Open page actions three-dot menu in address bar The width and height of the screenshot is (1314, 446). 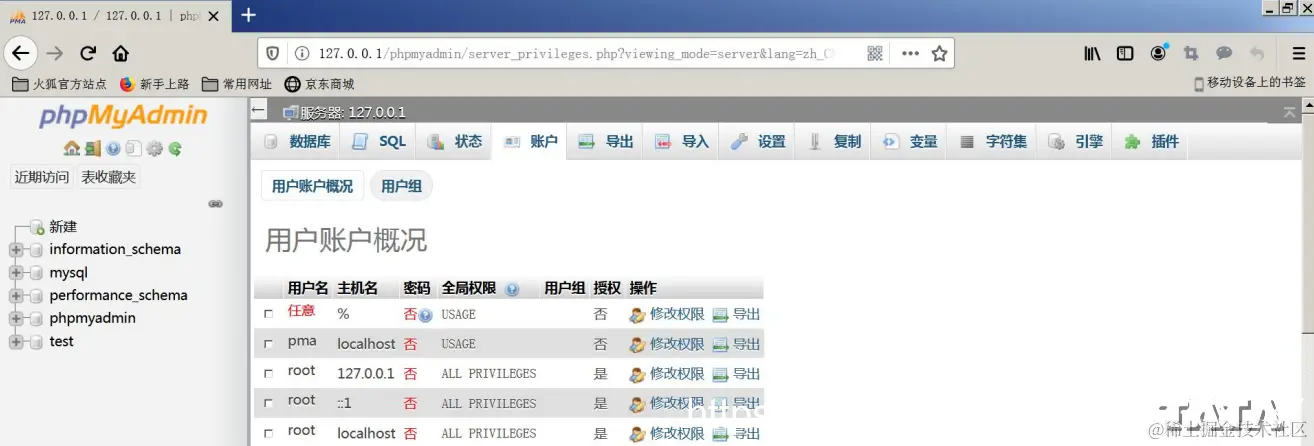910,53
